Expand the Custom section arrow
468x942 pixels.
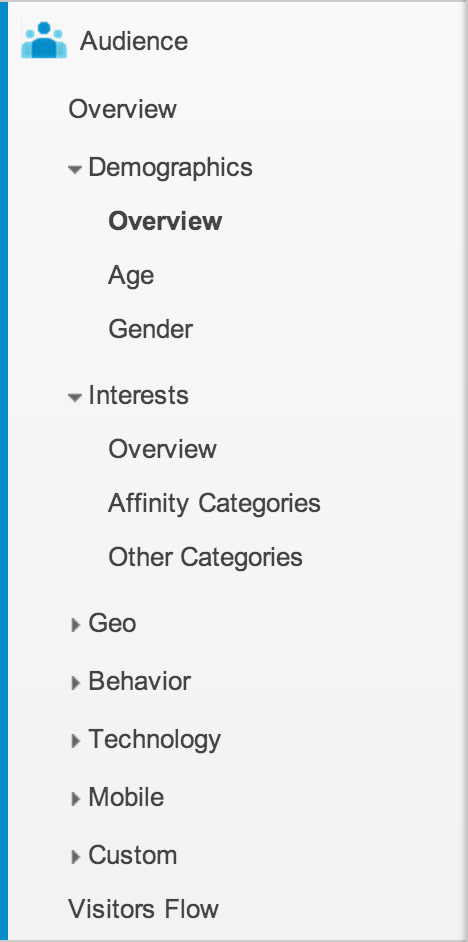click(76, 857)
